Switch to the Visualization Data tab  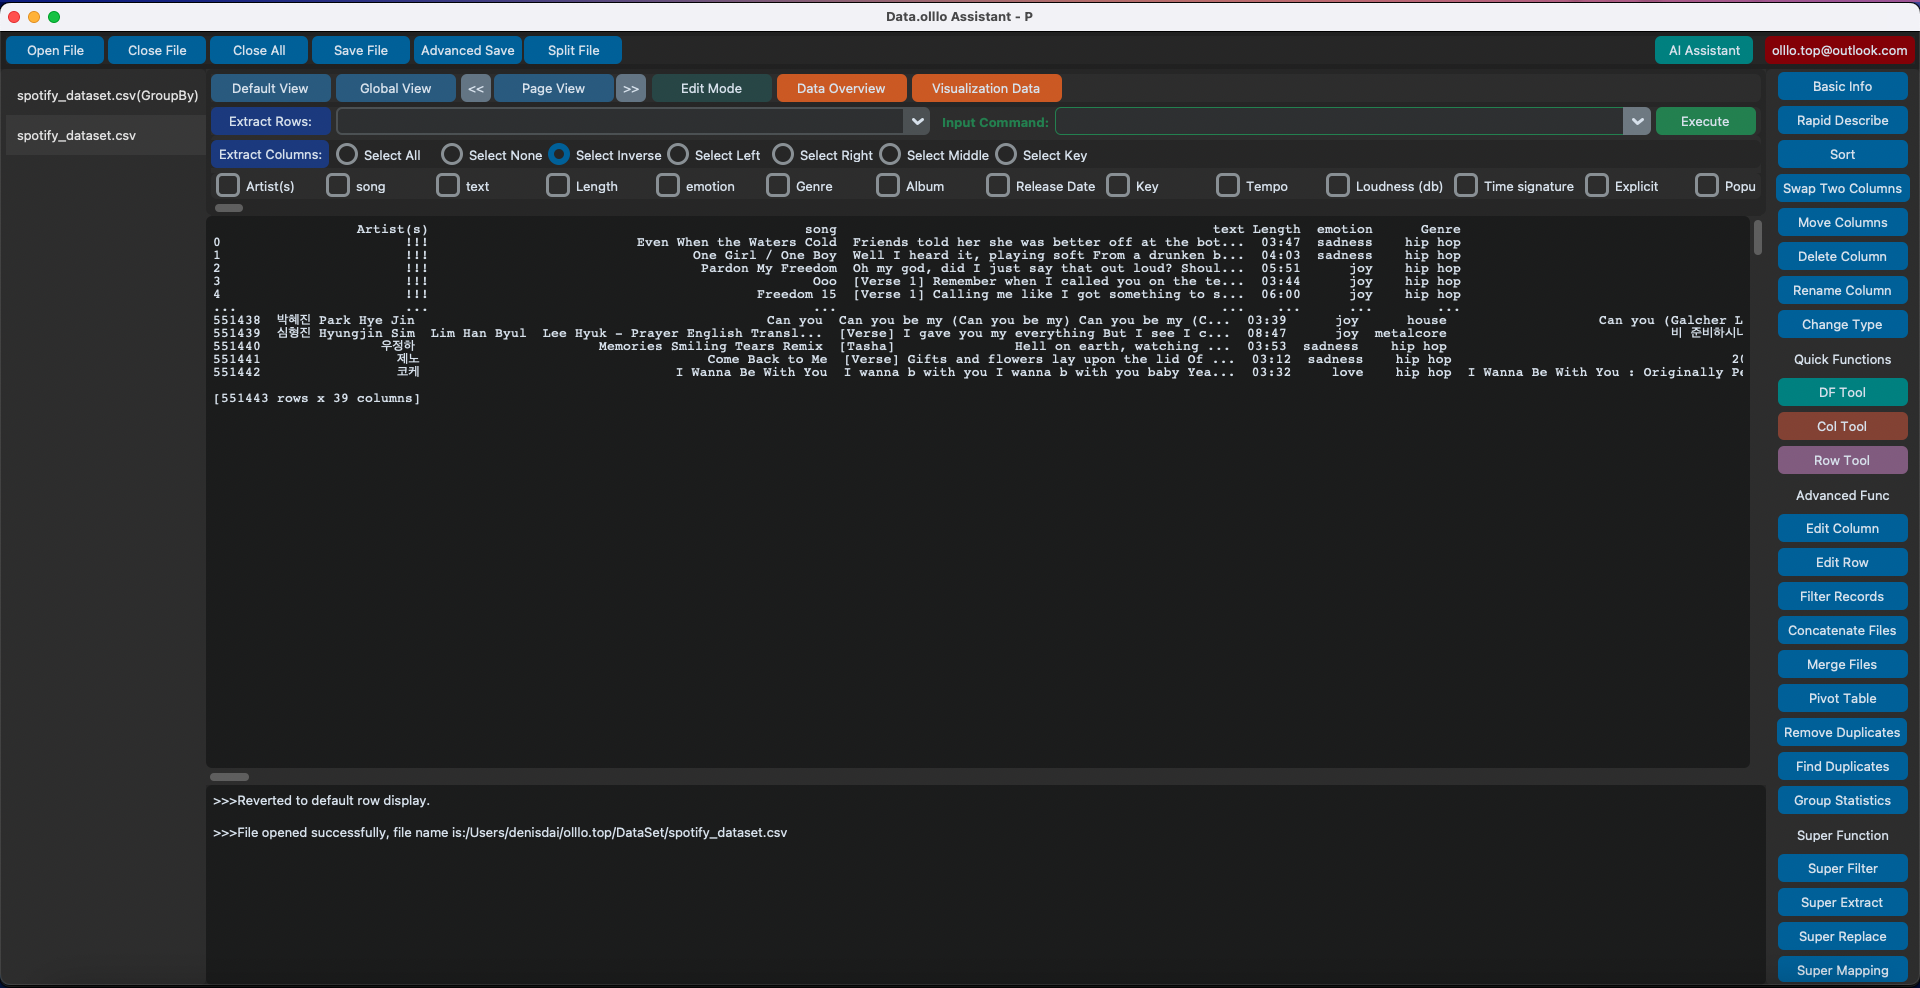(x=986, y=88)
